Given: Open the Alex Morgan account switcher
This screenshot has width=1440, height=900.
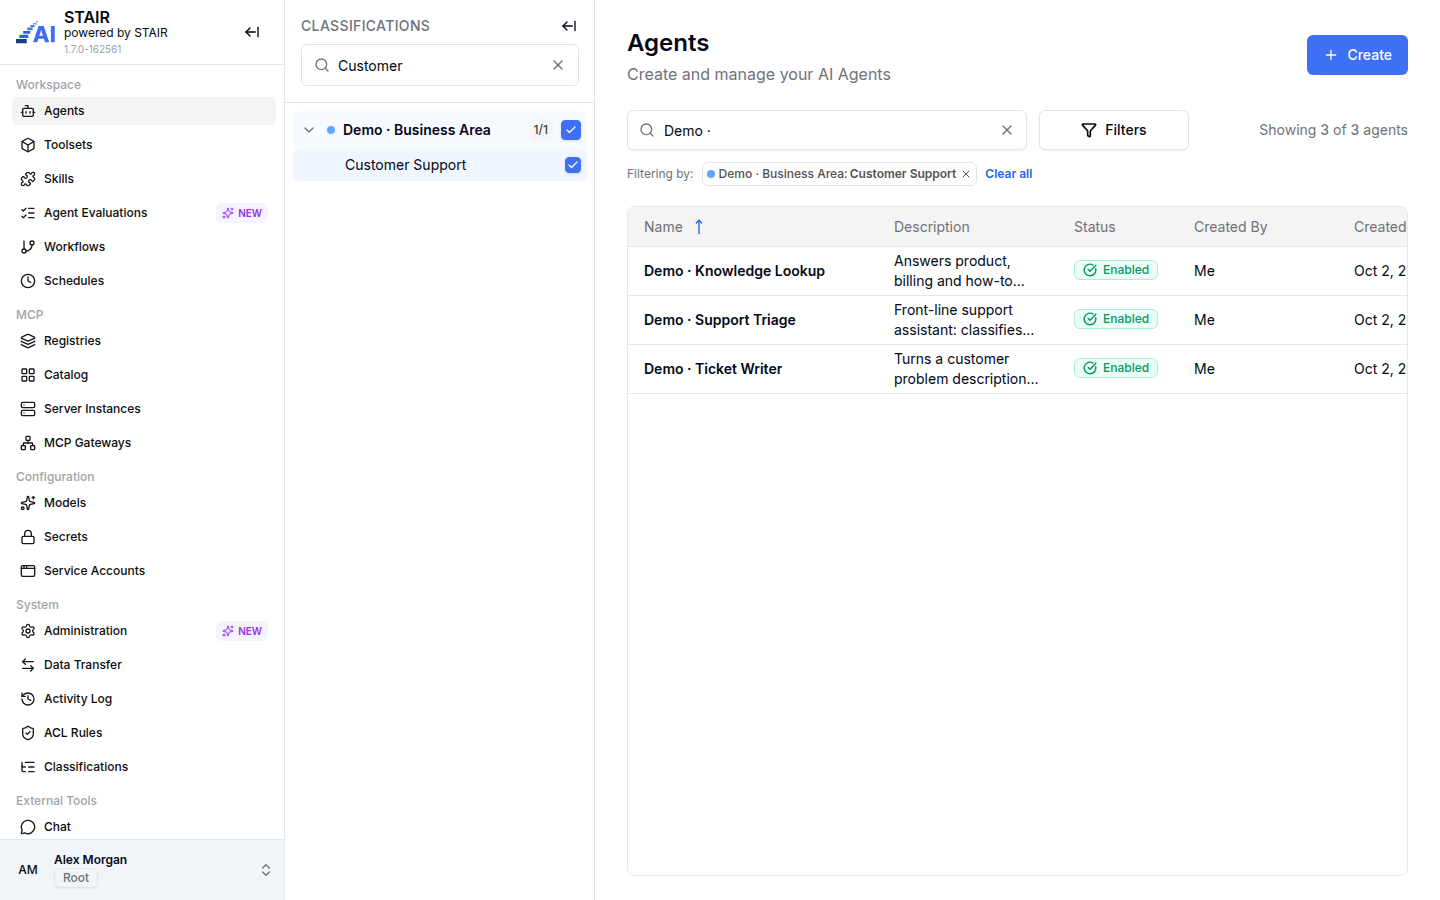Looking at the screenshot, I should tap(142, 869).
